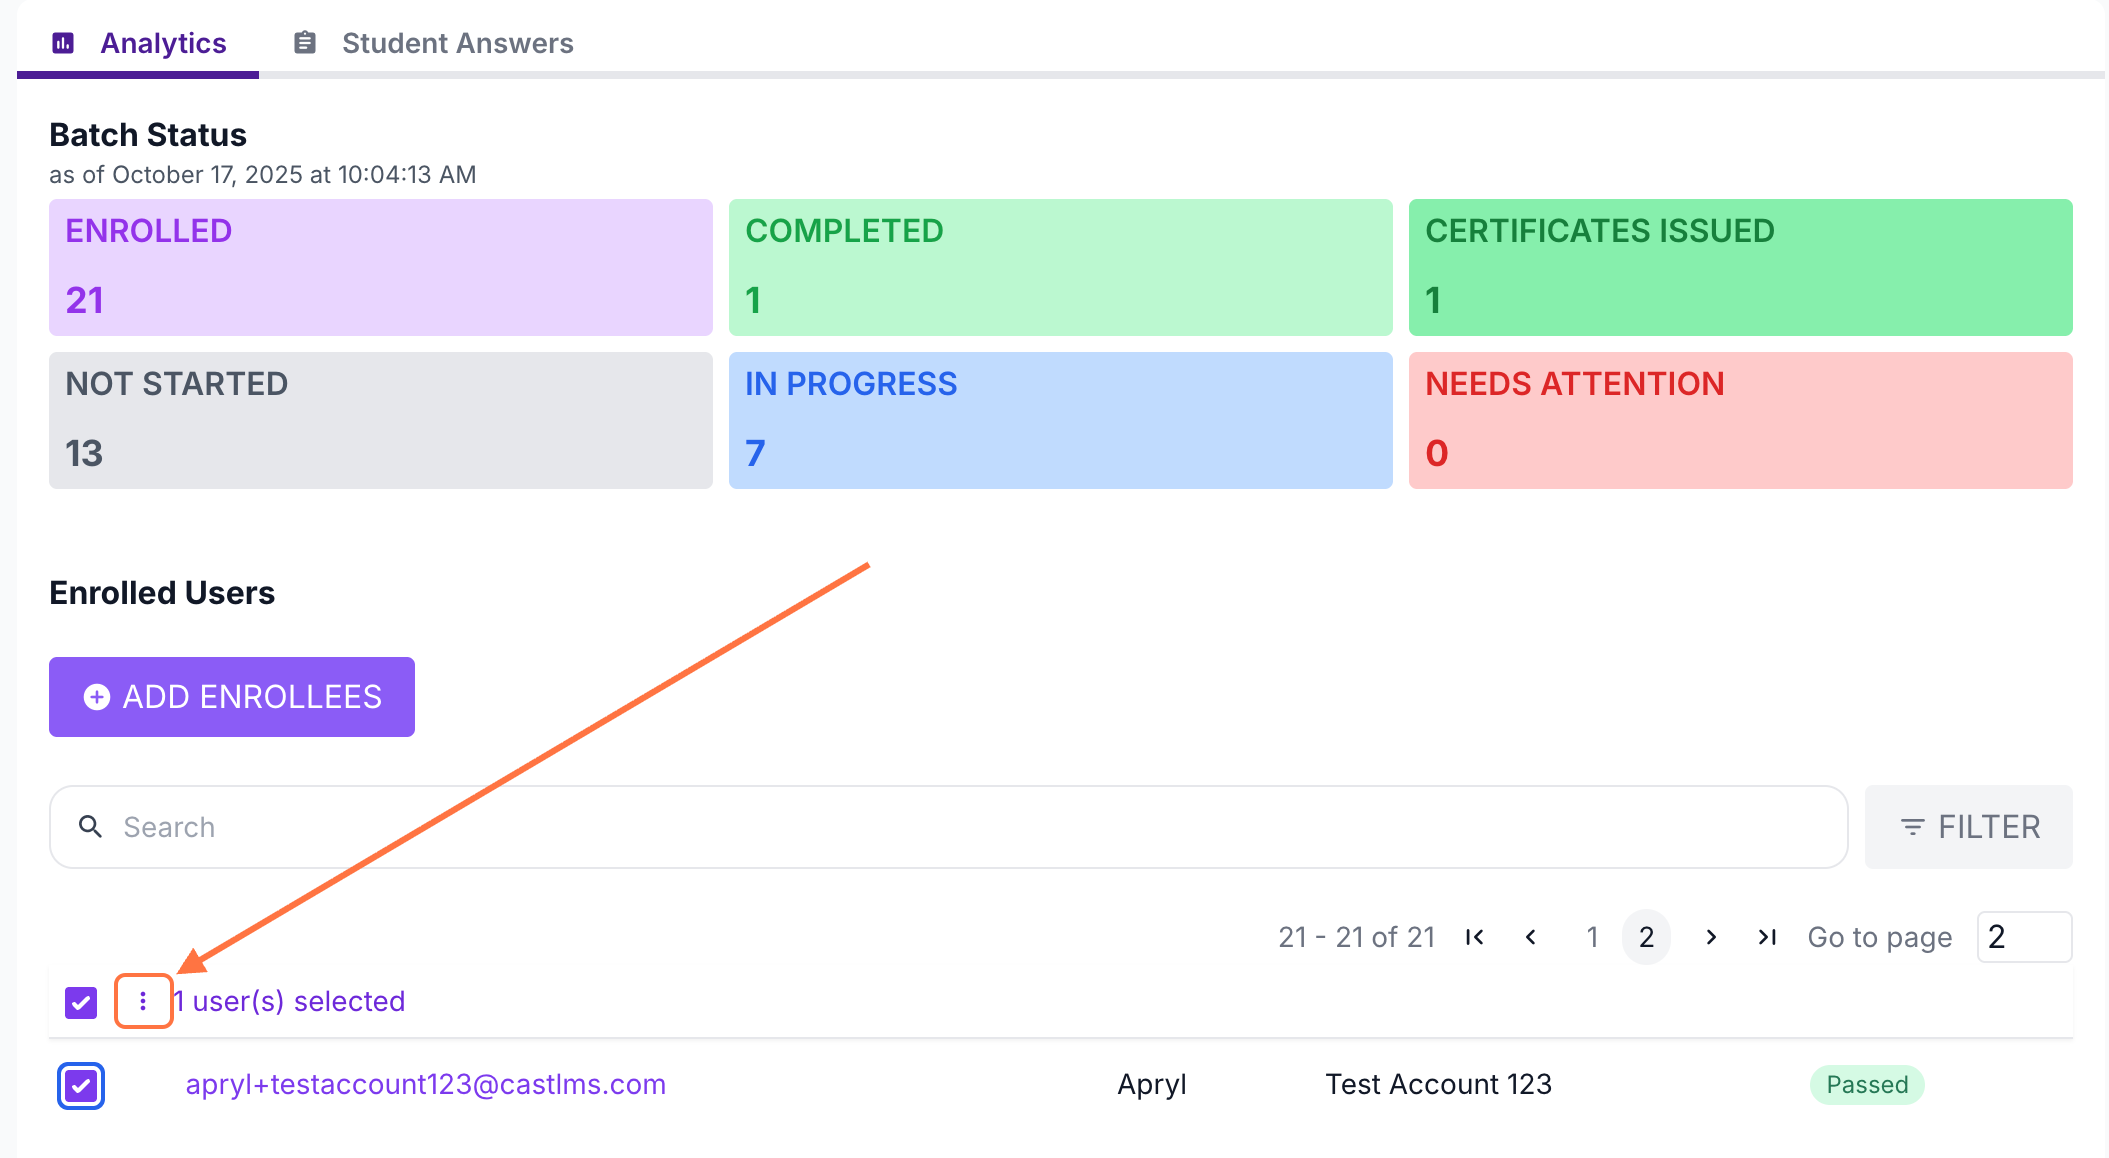This screenshot has height=1158, width=2109.
Task: Select the Analytics tab
Action: click(x=163, y=43)
